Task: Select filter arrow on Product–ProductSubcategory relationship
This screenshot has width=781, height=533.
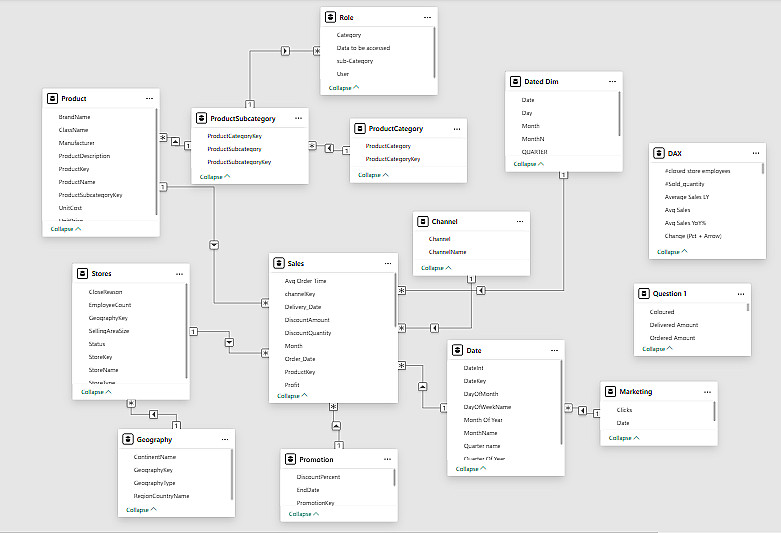Action: click(175, 142)
